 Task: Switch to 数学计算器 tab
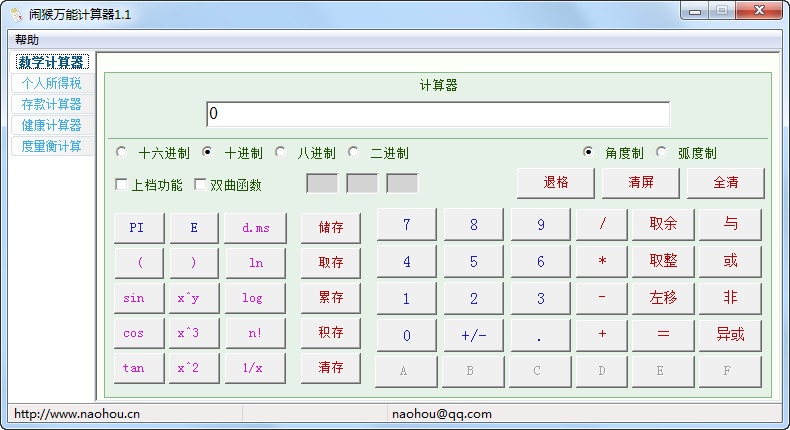point(51,62)
